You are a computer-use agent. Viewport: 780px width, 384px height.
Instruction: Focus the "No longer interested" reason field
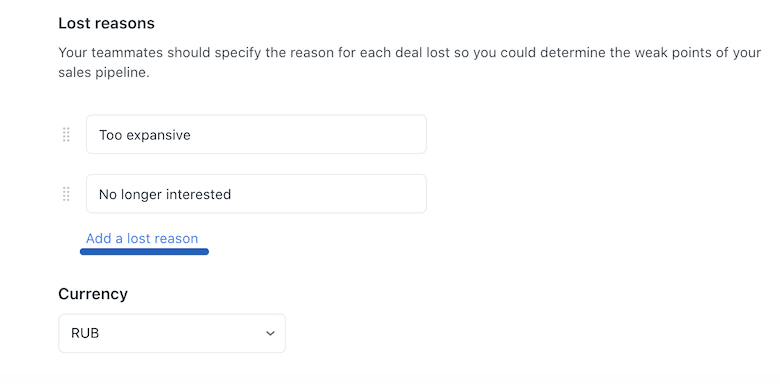[x=256, y=193]
